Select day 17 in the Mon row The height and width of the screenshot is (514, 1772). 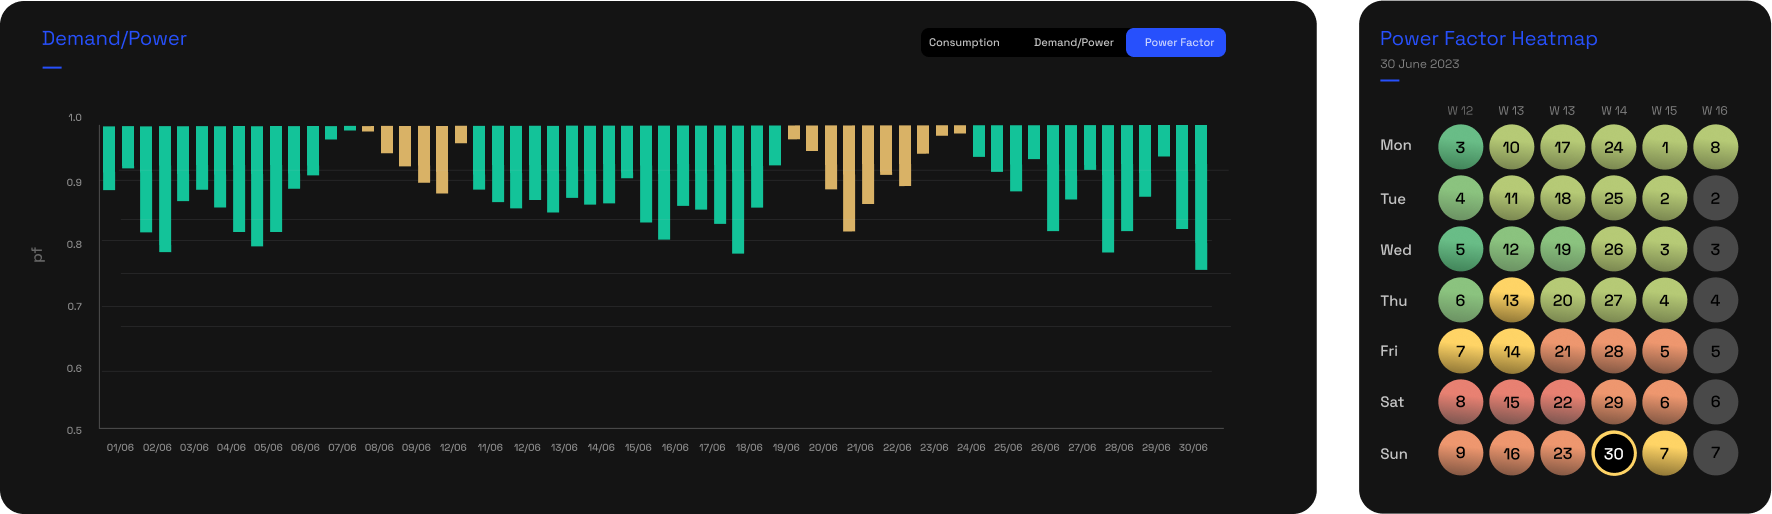coord(1562,147)
